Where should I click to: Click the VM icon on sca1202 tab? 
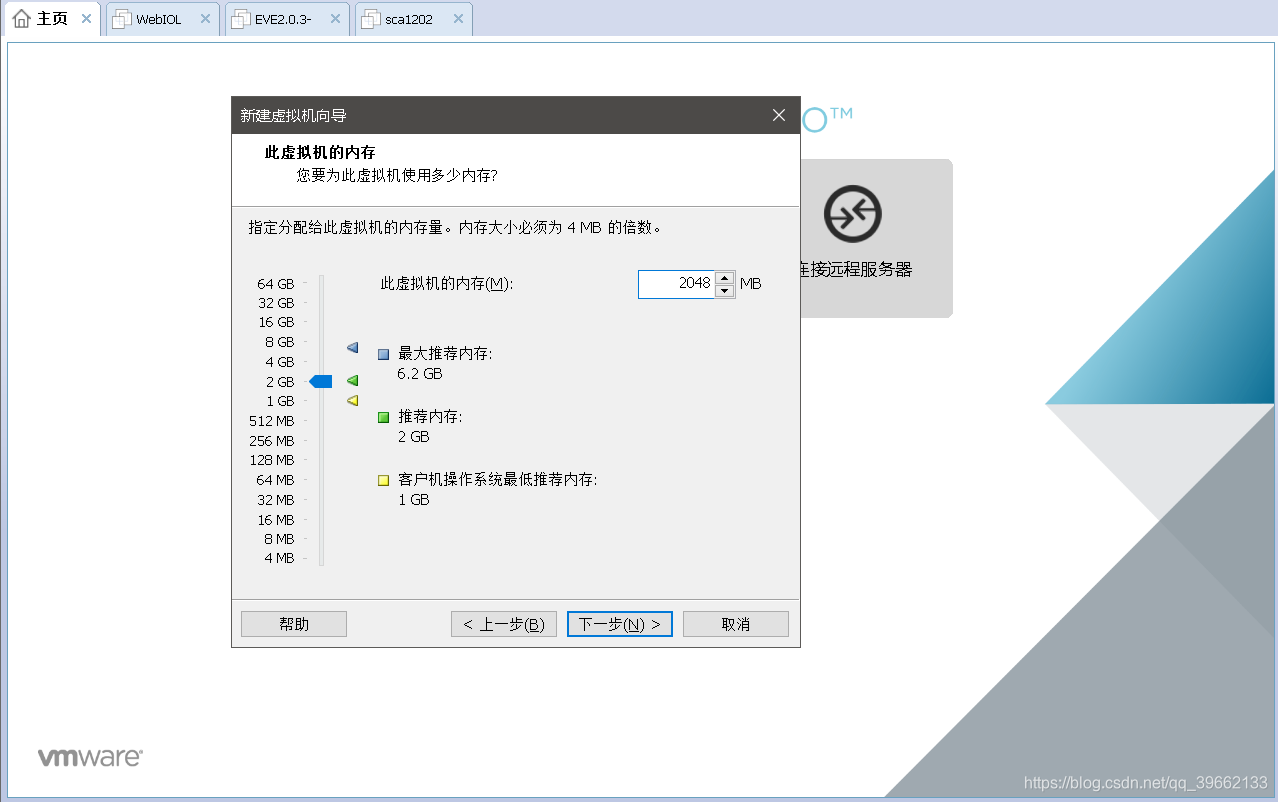point(370,19)
